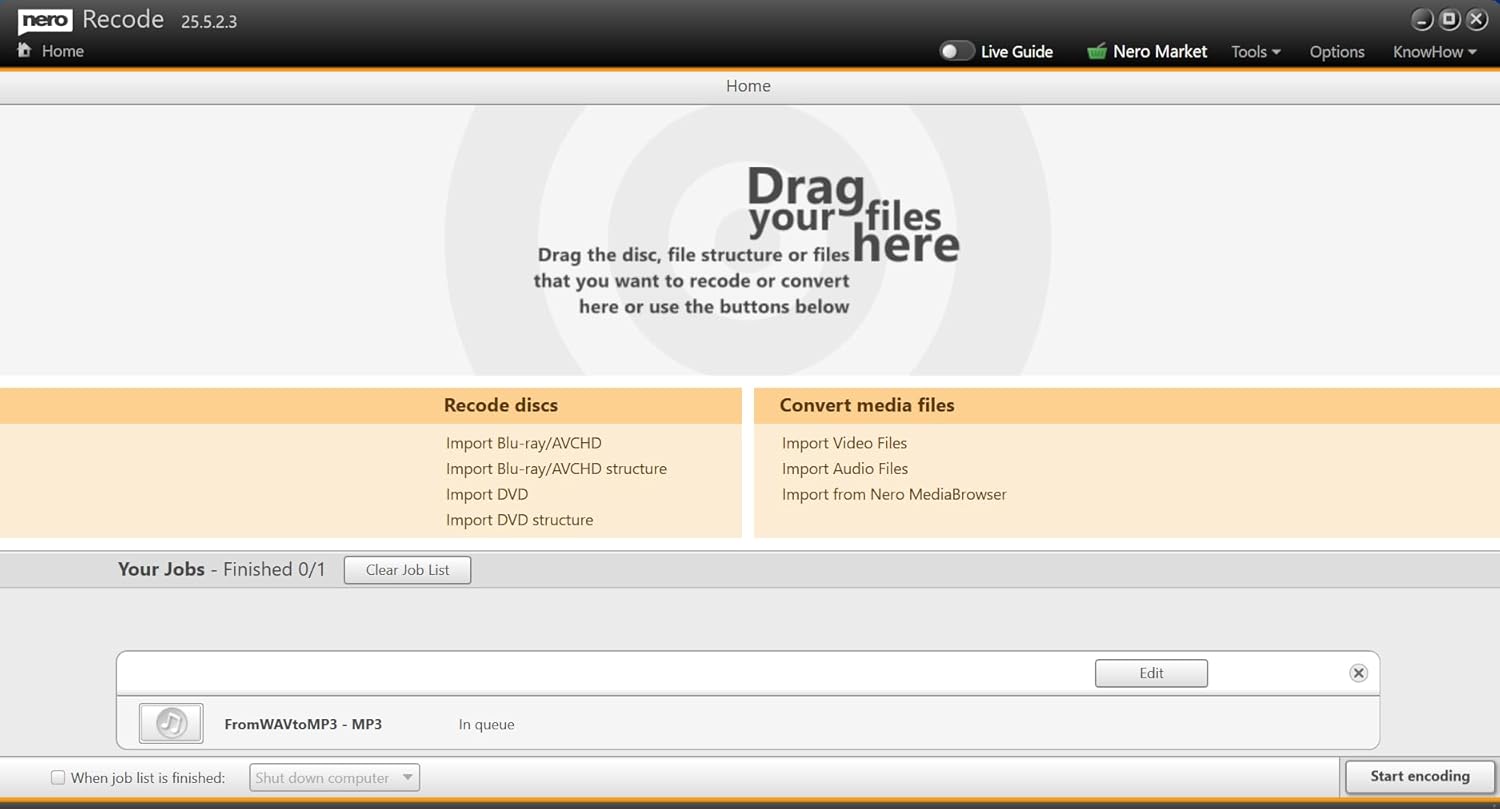
Task: Remove the FromWAVtoMP3 job with X icon
Action: (1358, 673)
